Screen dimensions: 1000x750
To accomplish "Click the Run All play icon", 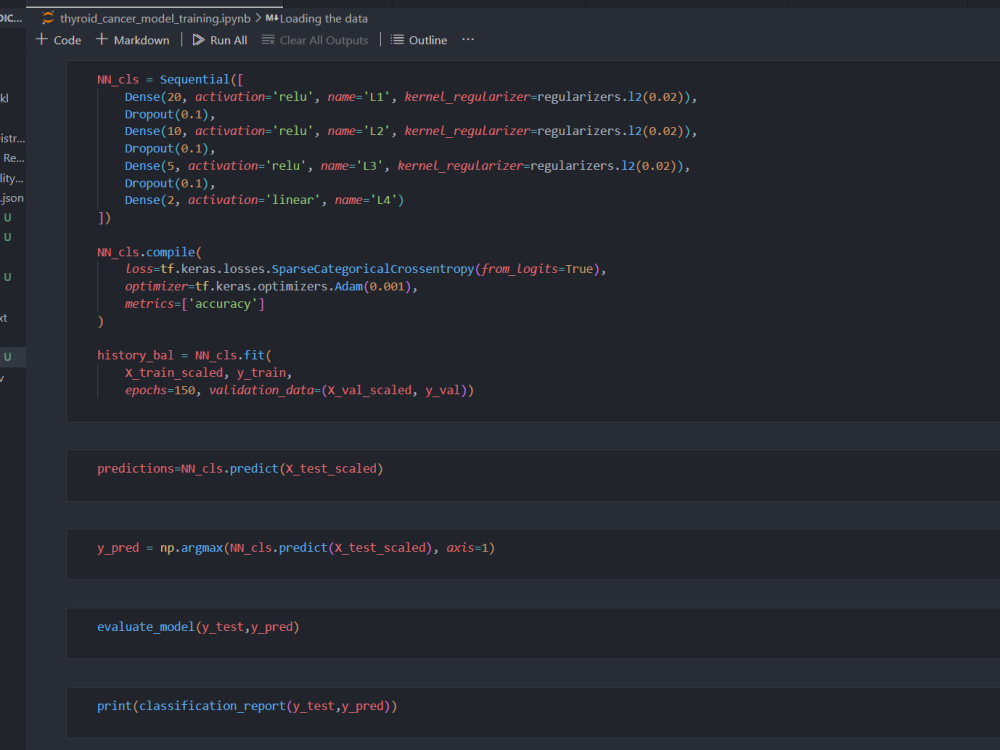I will point(198,40).
